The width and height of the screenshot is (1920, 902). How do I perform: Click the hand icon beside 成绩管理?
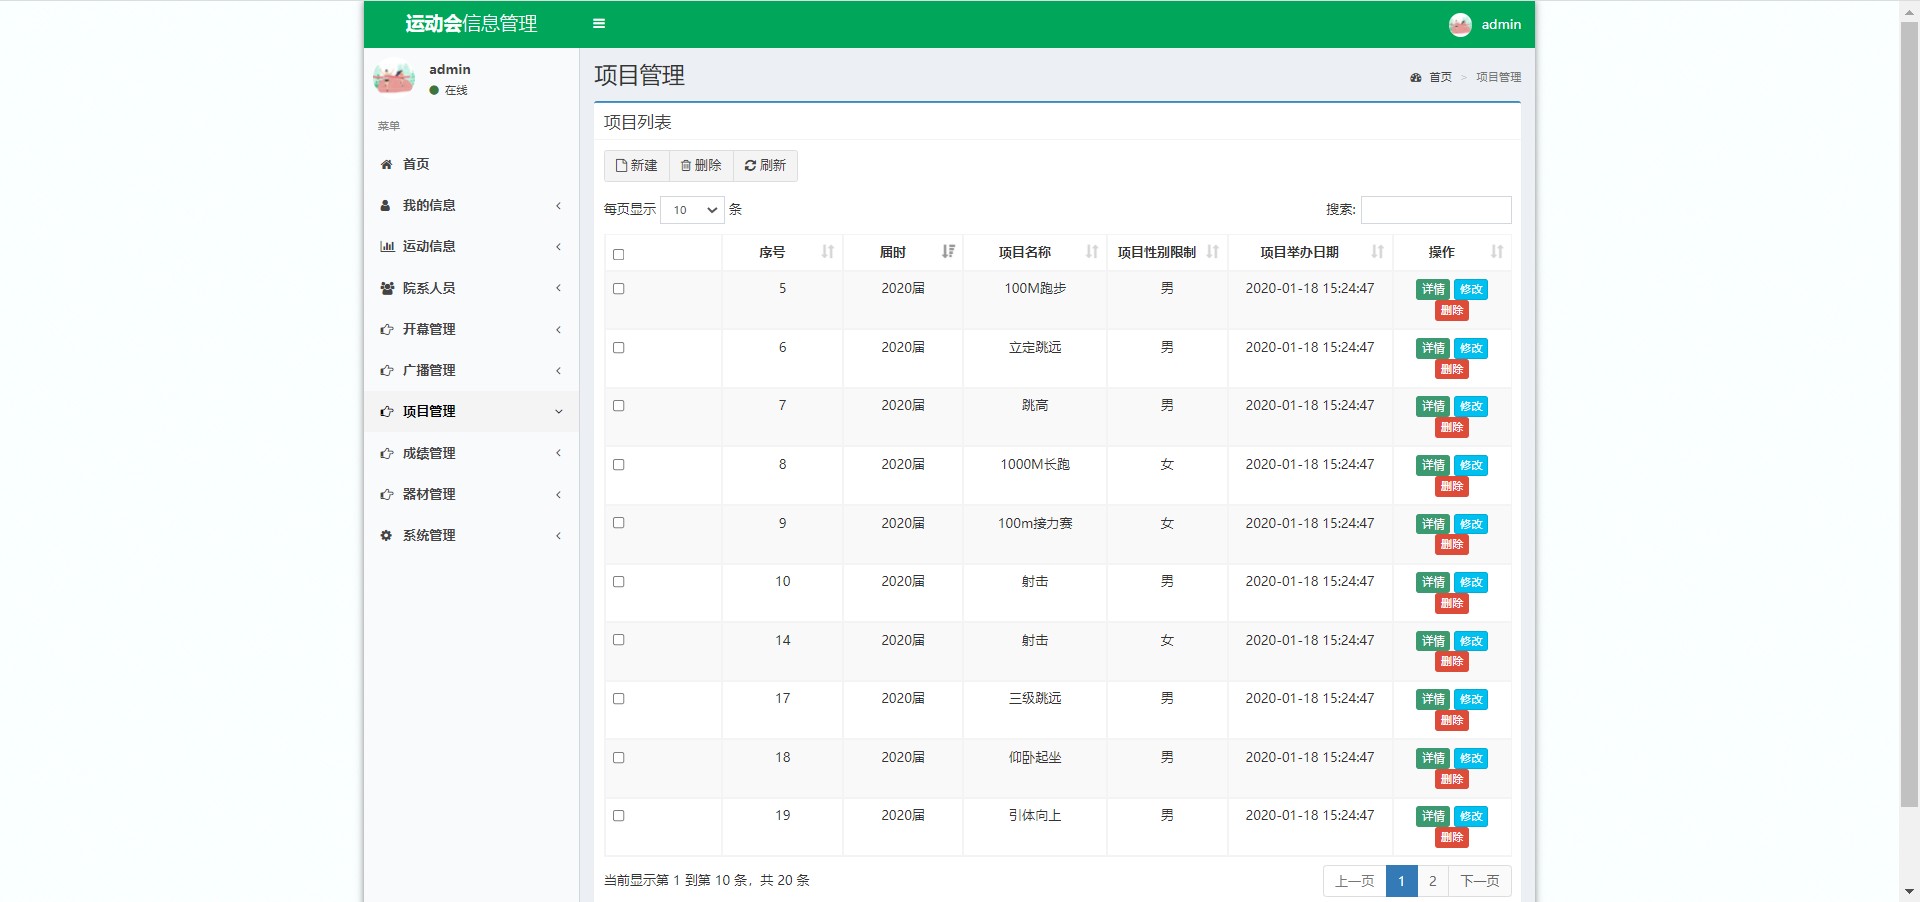(387, 453)
